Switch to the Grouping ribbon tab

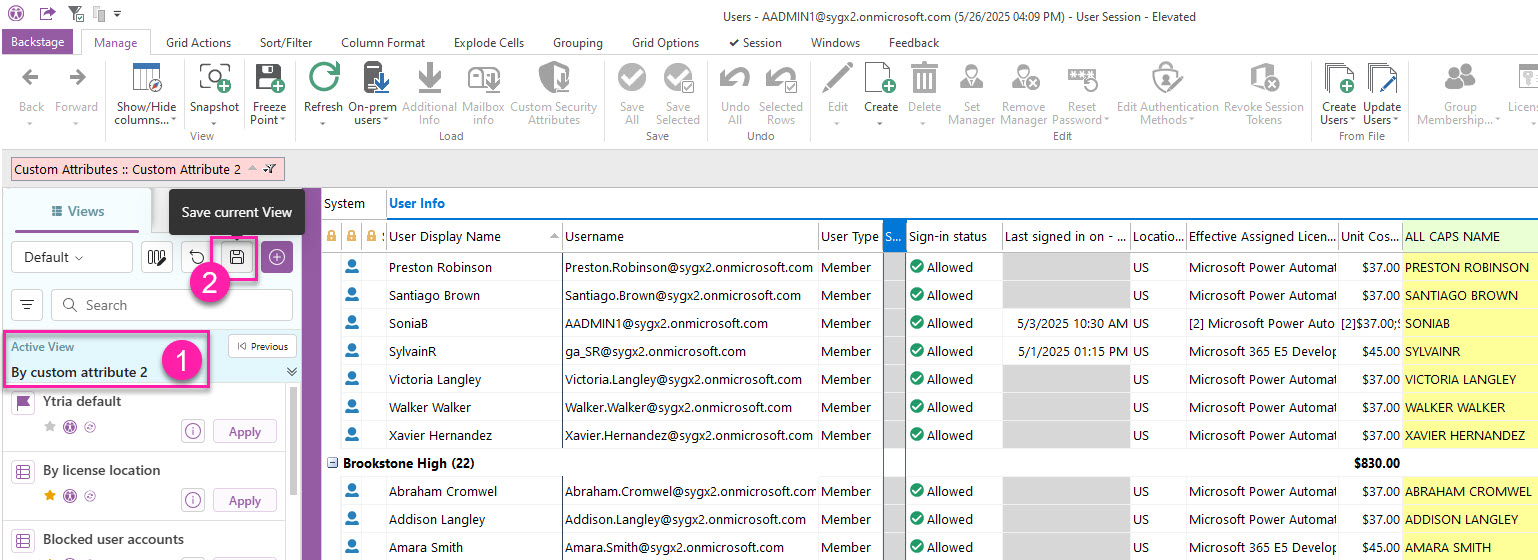coord(577,43)
